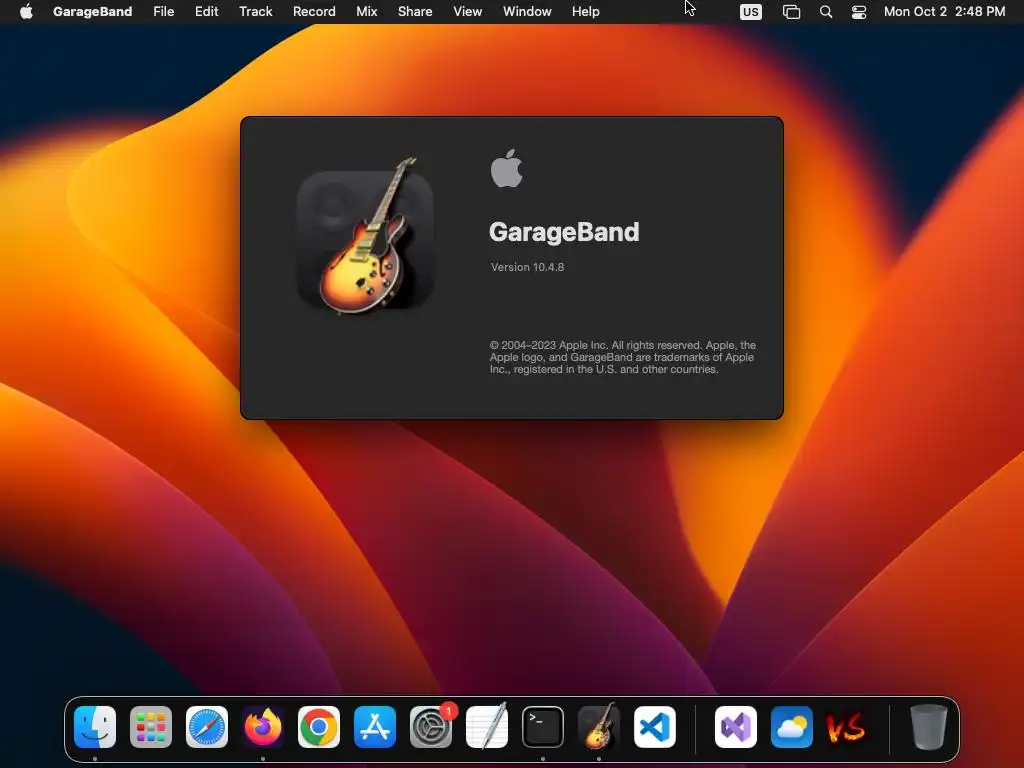Open Terminal from the Dock
The image size is (1024, 768).
(x=543, y=726)
